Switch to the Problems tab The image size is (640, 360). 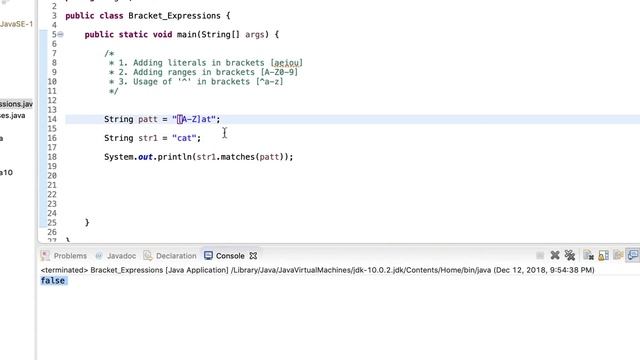[x=70, y=256]
